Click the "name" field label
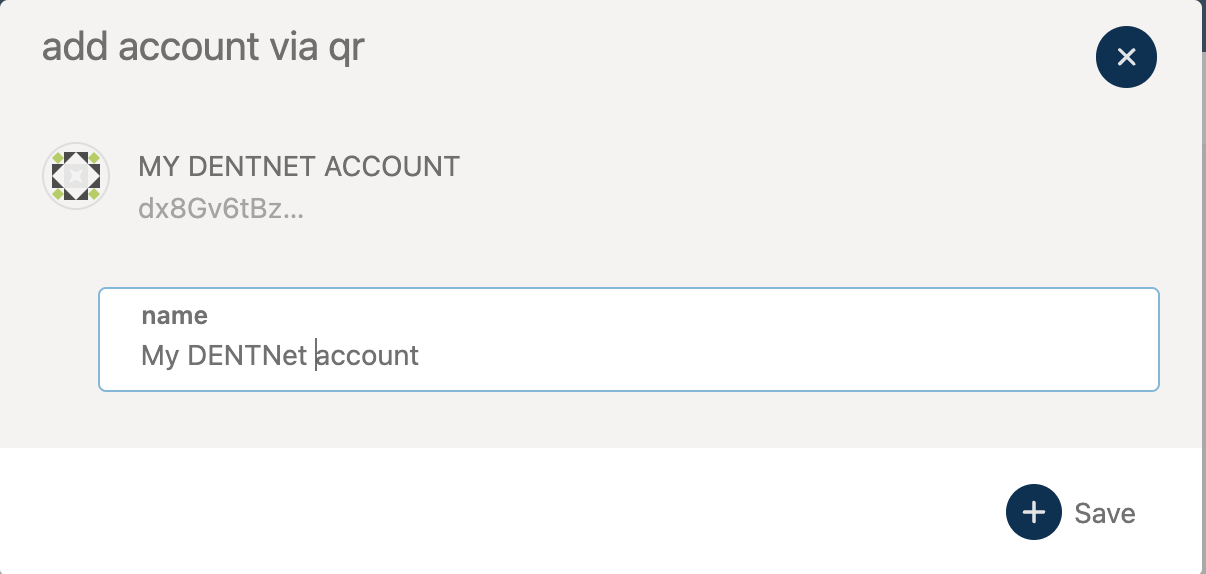 point(175,316)
